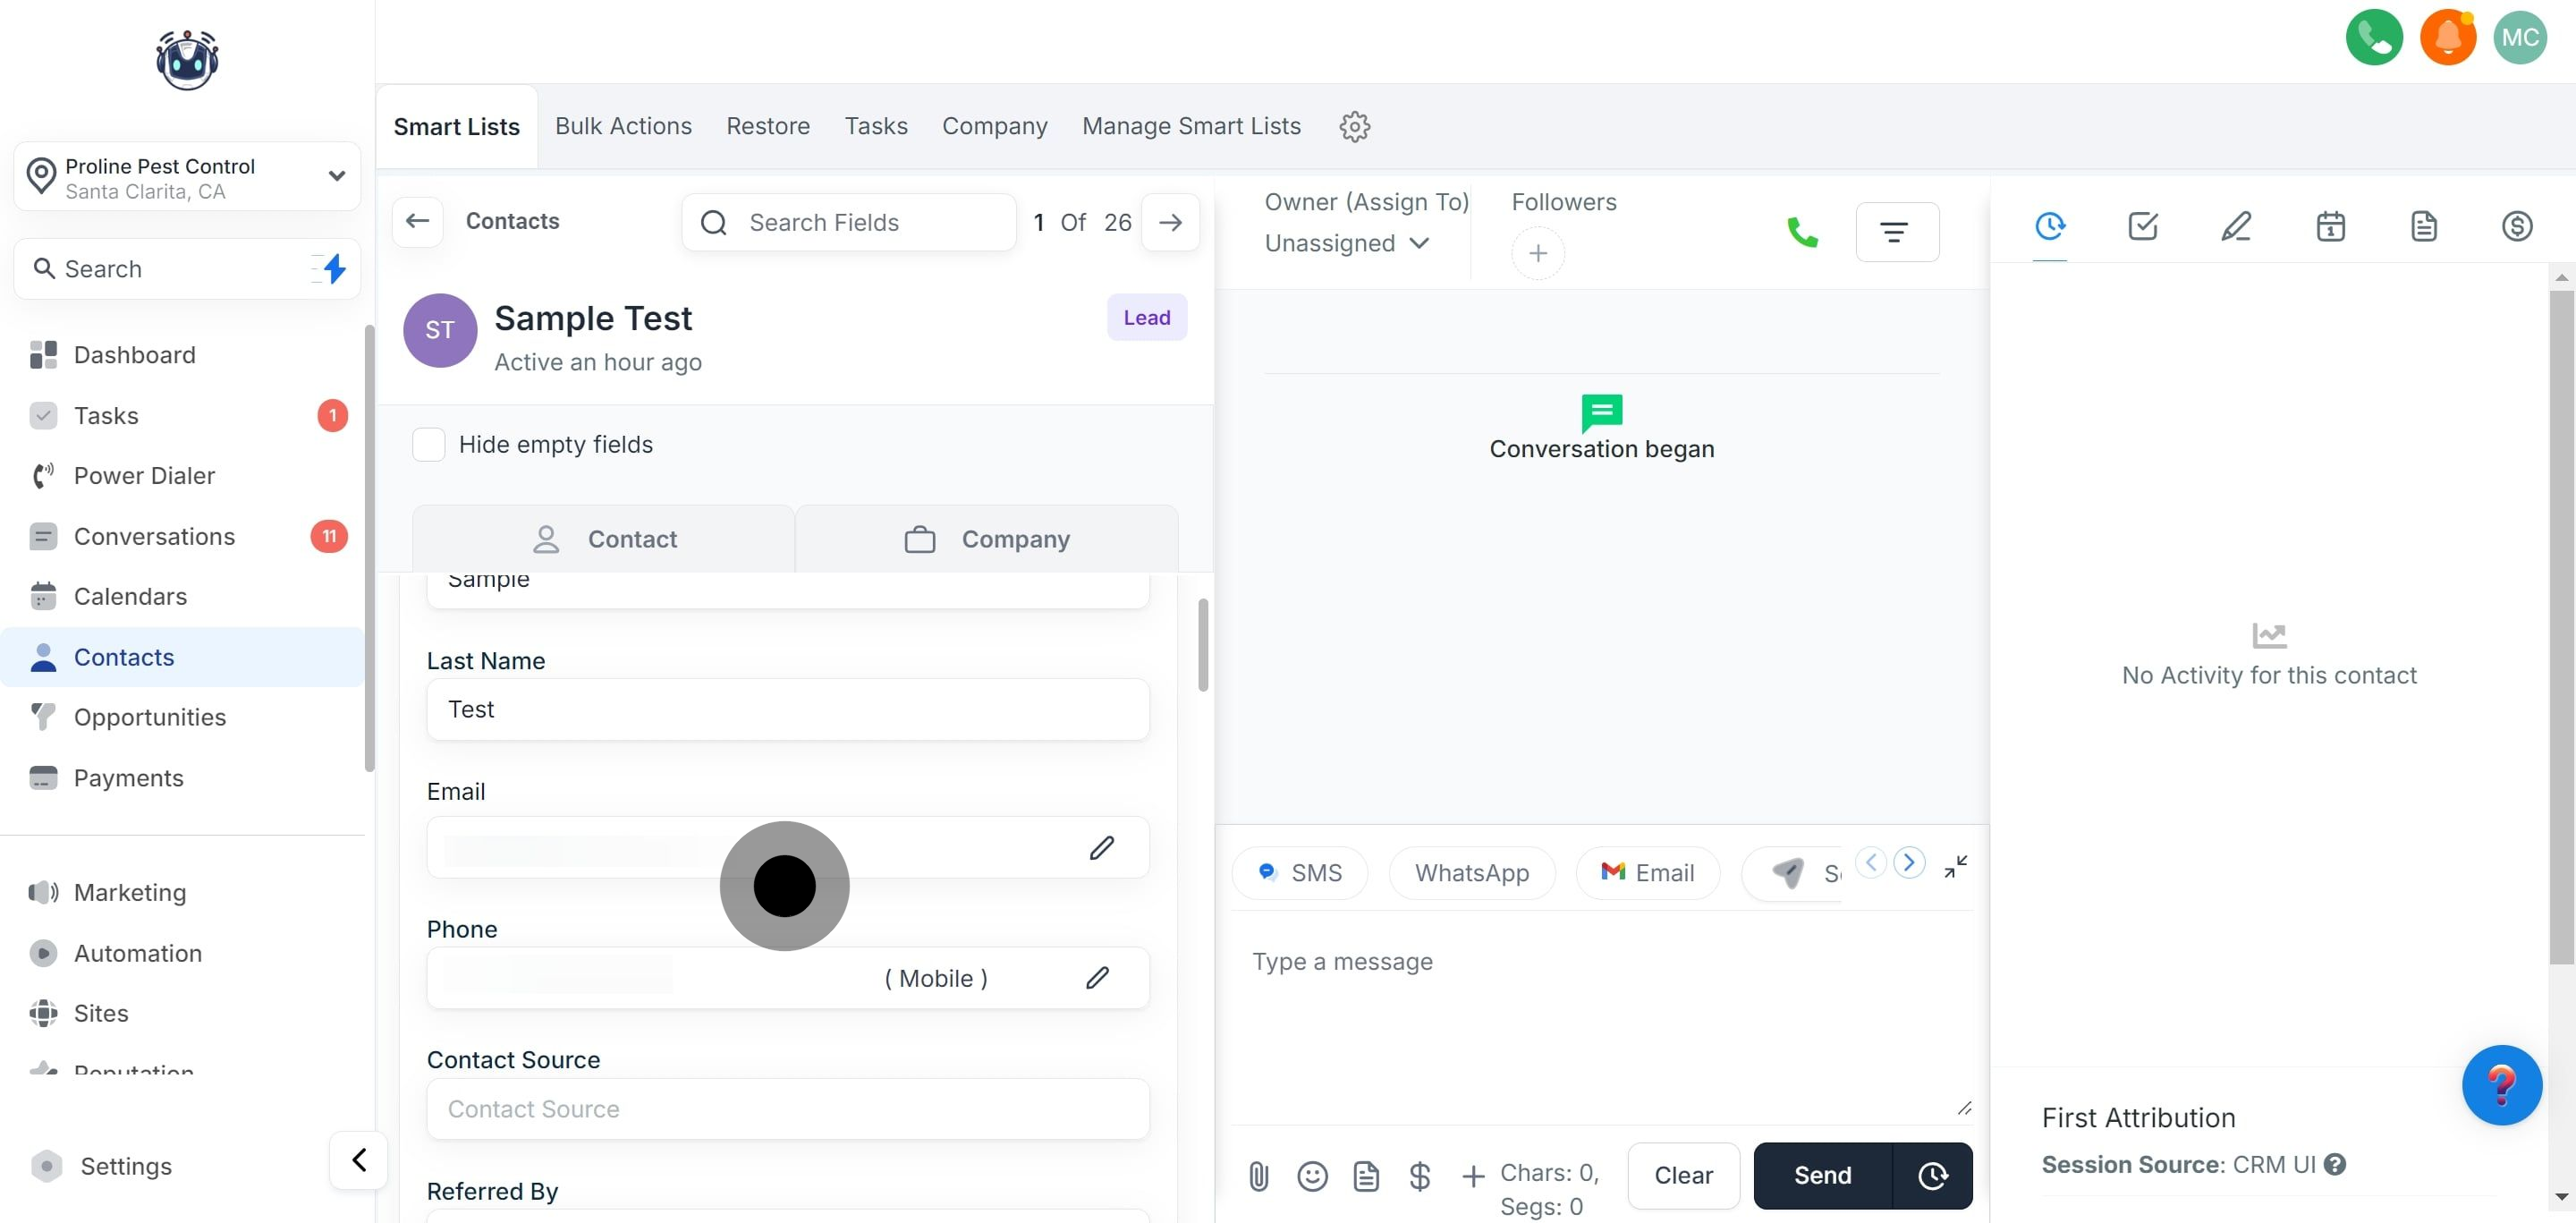This screenshot has height=1223, width=2576.
Task: Click the Send button
Action: [x=1822, y=1176]
